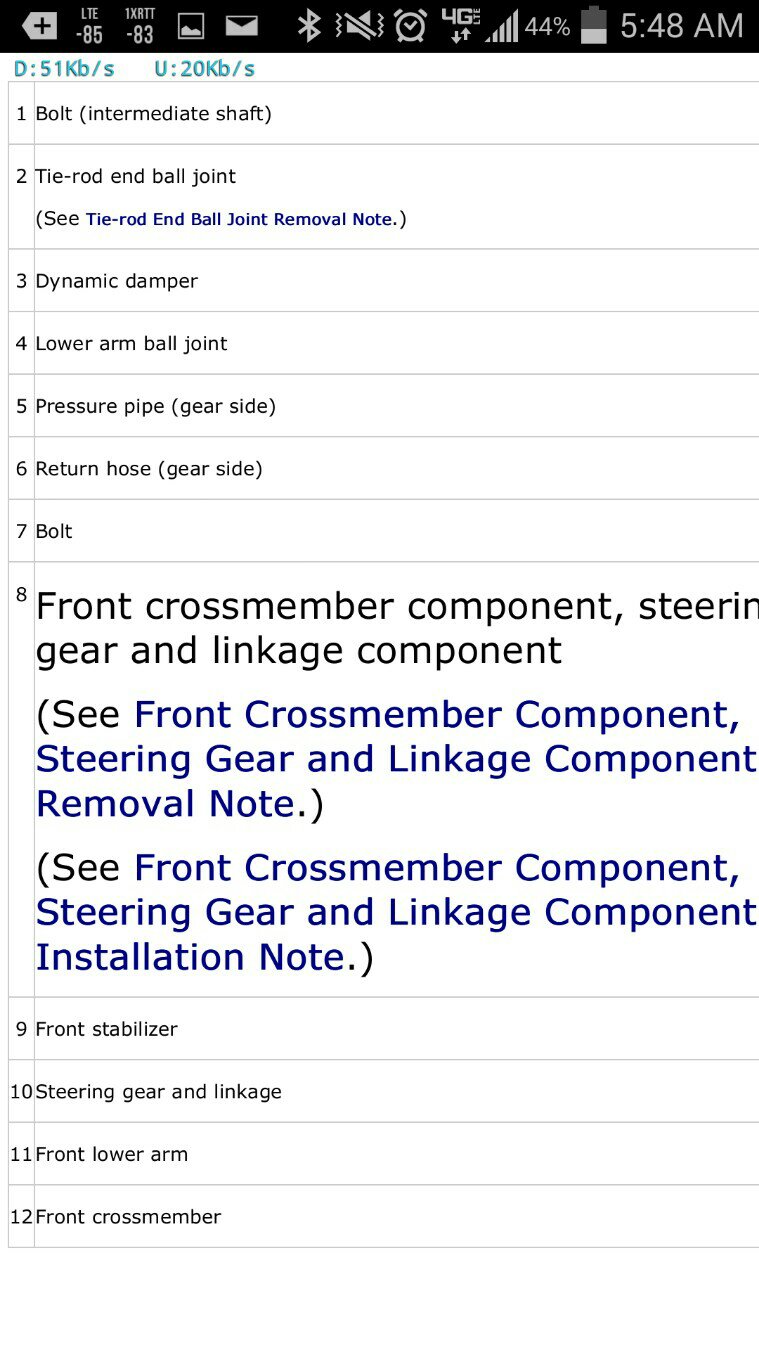This screenshot has height=1350, width=759.
Task: Tap the Bluetooth icon in the status bar
Action: (309, 26)
